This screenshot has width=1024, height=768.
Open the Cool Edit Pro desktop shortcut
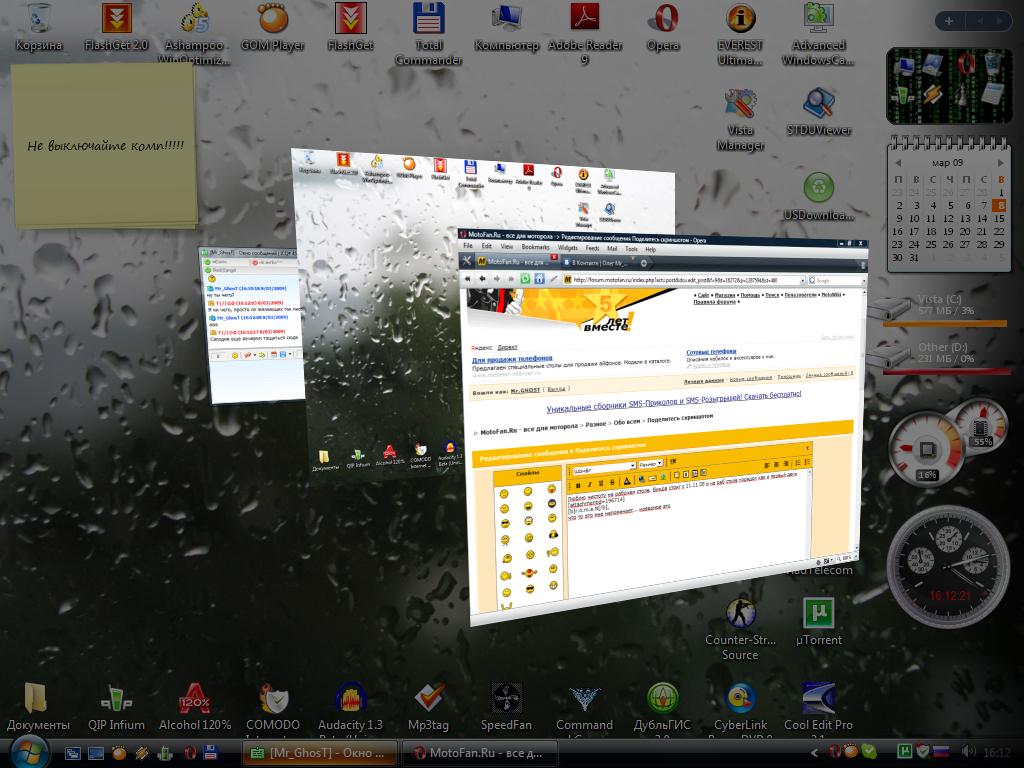tap(818, 709)
